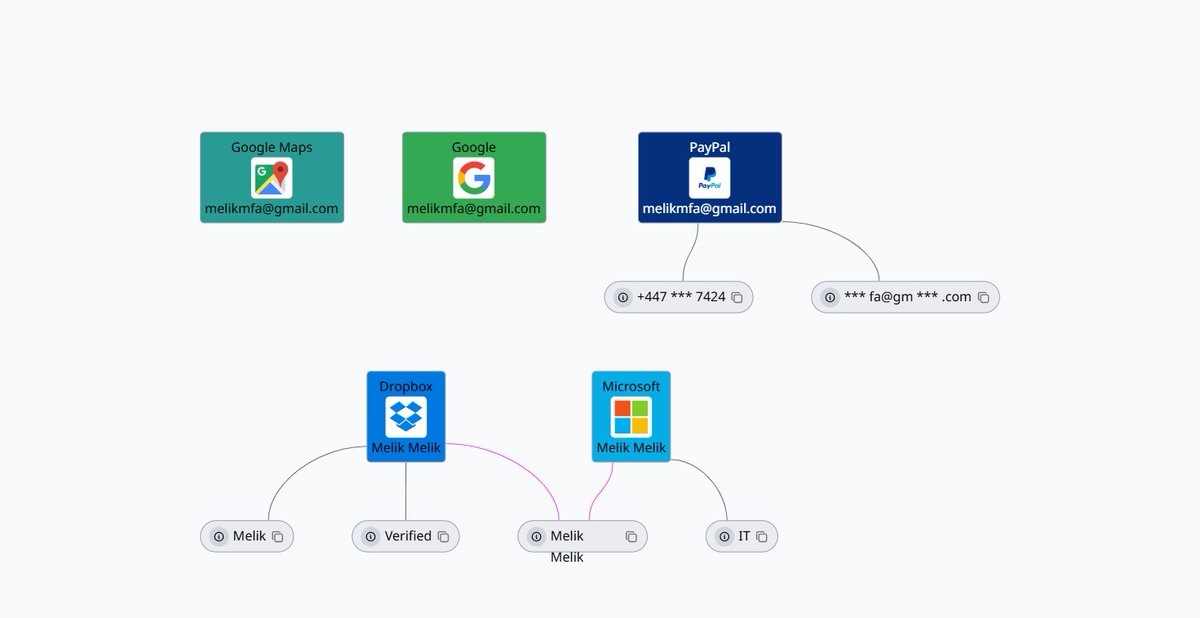Open info icon on Melik Melik pill node
1200x618 pixels.
[x=536, y=537]
